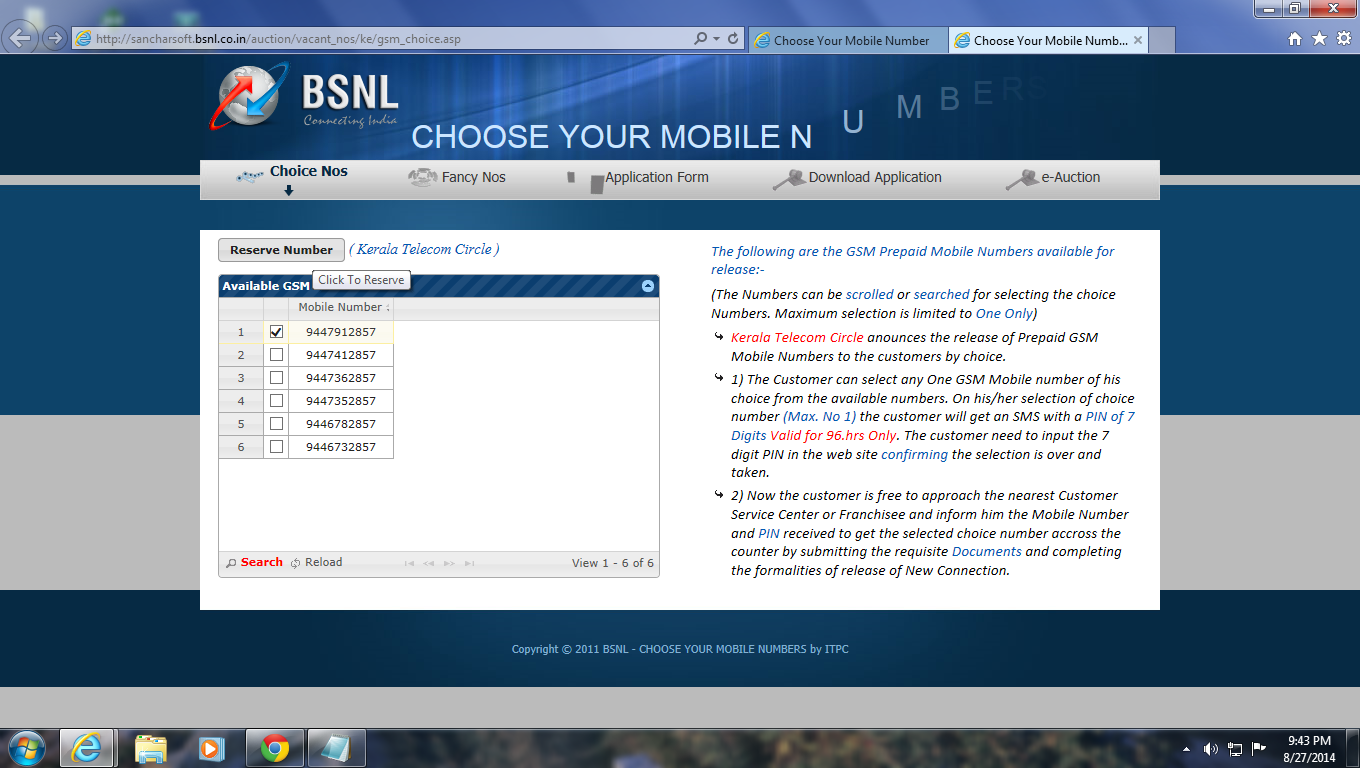Switch to the first Choose Your Mobile Number tab
This screenshot has height=768, width=1360.
click(x=846, y=41)
